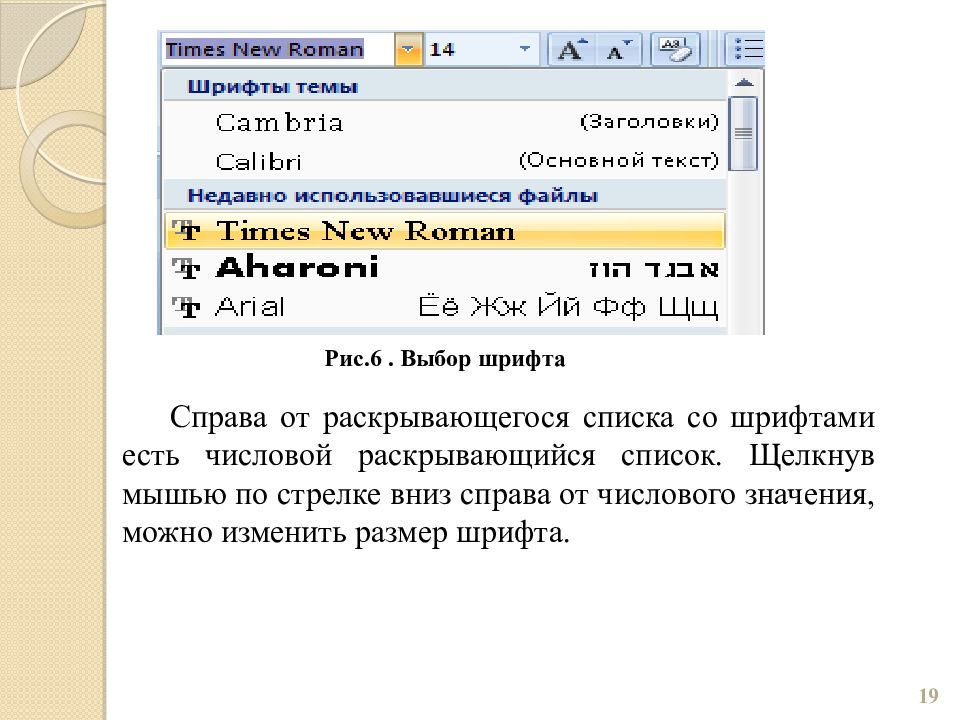The width and height of the screenshot is (960, 720).
Task: Click the Shrink Font icon
Action: click(618, 49)
